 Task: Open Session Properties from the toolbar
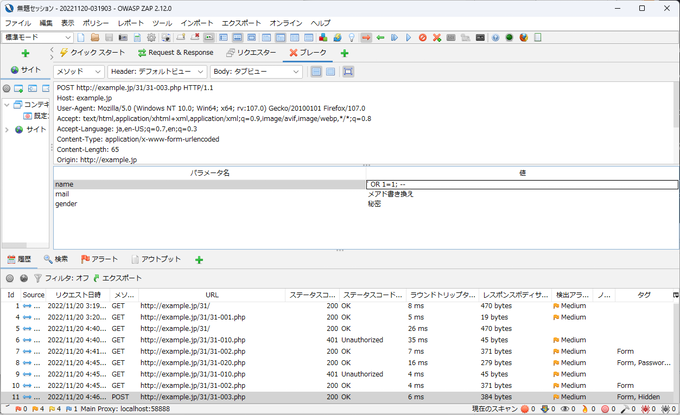137,38
